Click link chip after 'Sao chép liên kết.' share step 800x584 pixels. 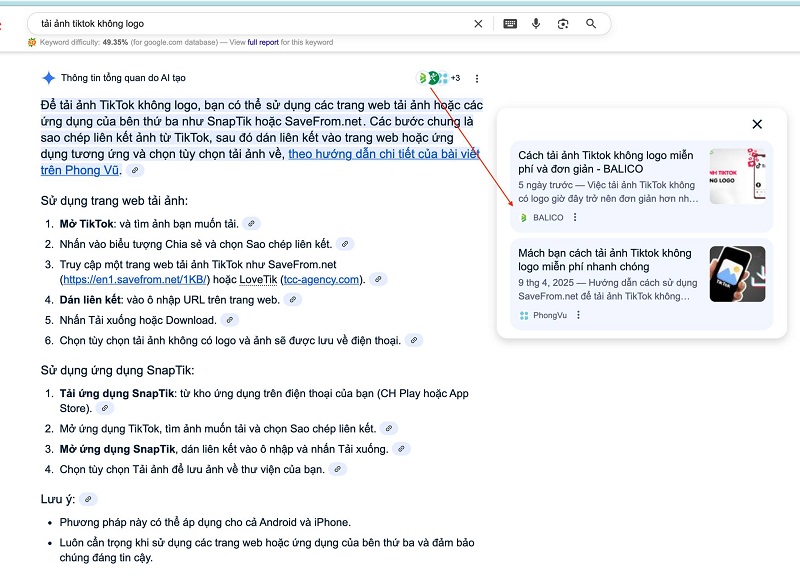tap(345, 244)
